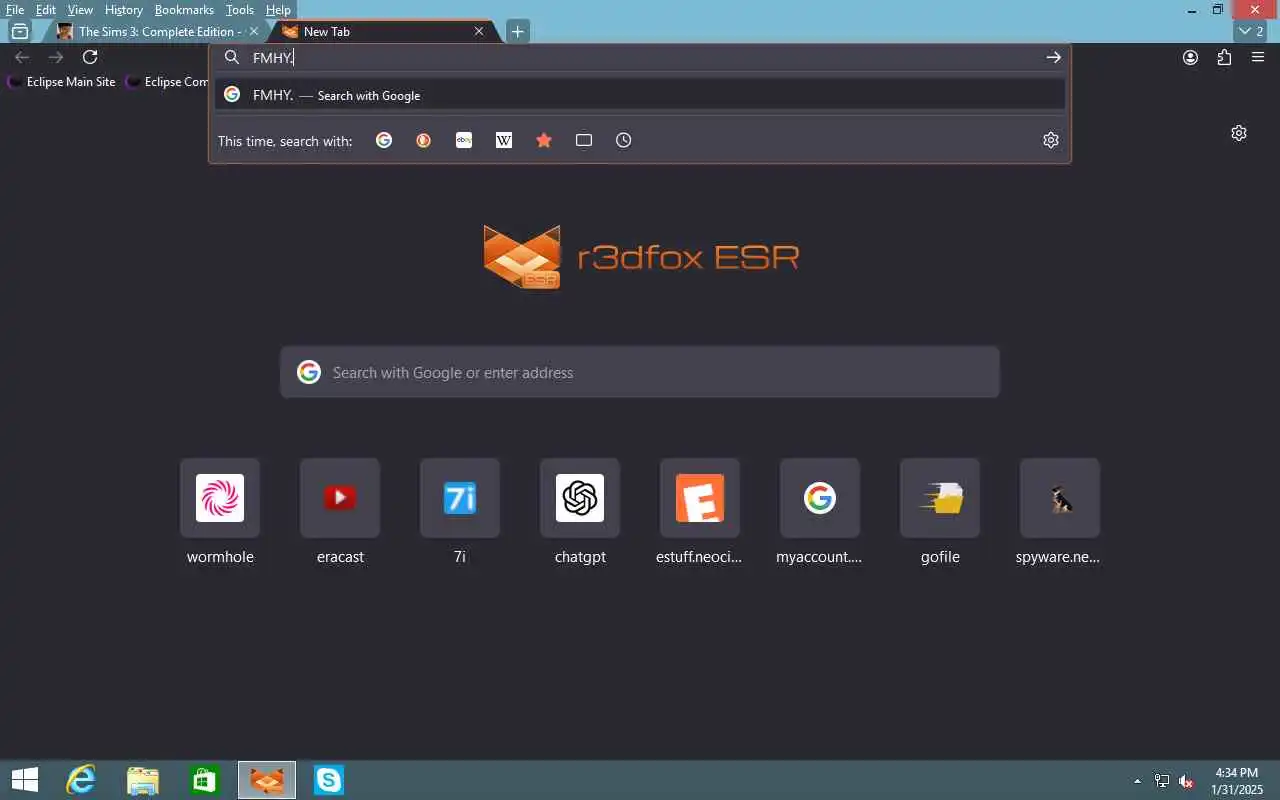This screenshot has height=800, width=1280.
Task: Close the New Tab tab
Action: click(479, 31)
